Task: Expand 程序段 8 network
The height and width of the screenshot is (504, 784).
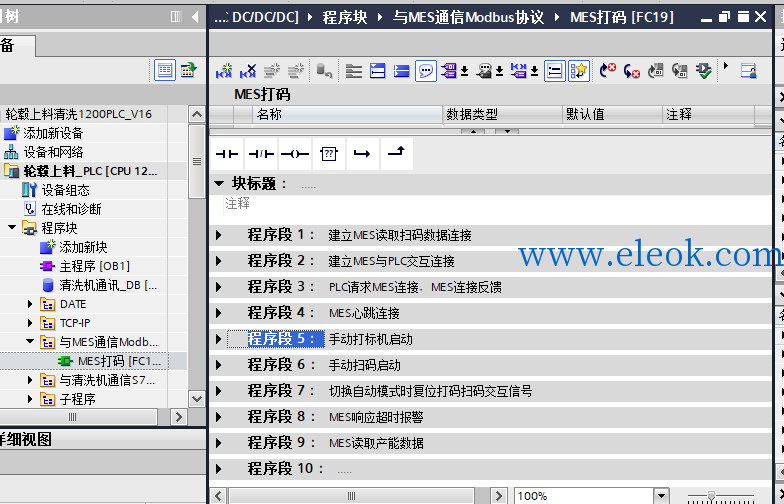Action: 218,417
